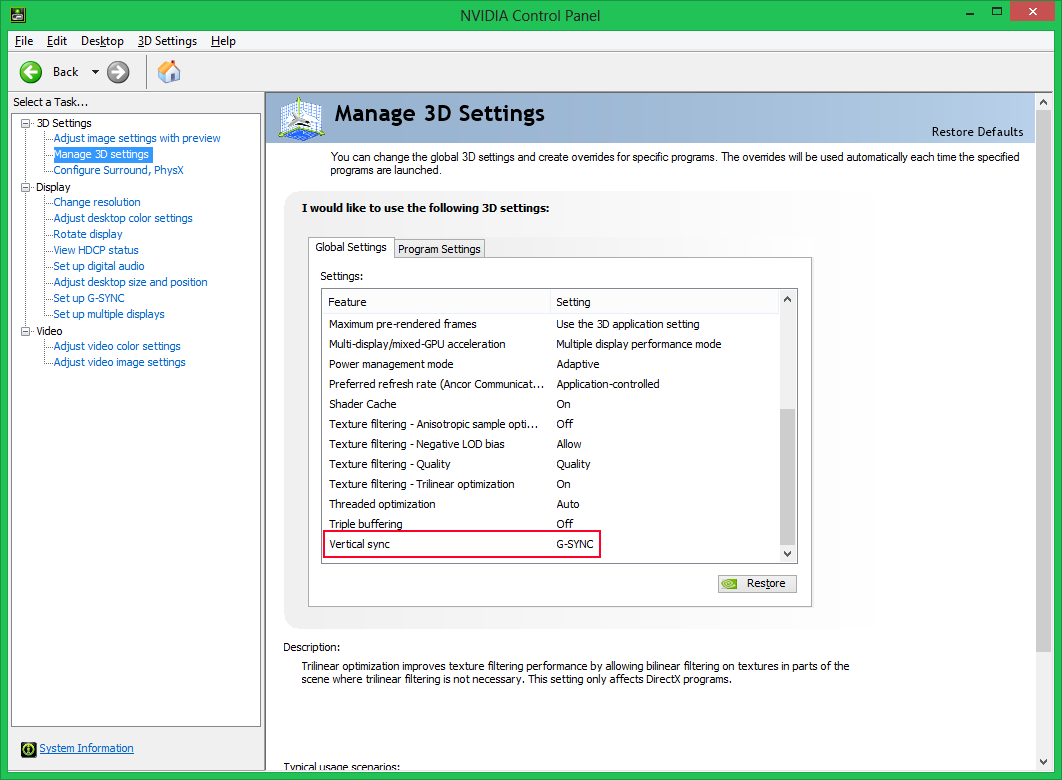Select the Vertical sync row

pyautogui.click(x=551, y=544)
